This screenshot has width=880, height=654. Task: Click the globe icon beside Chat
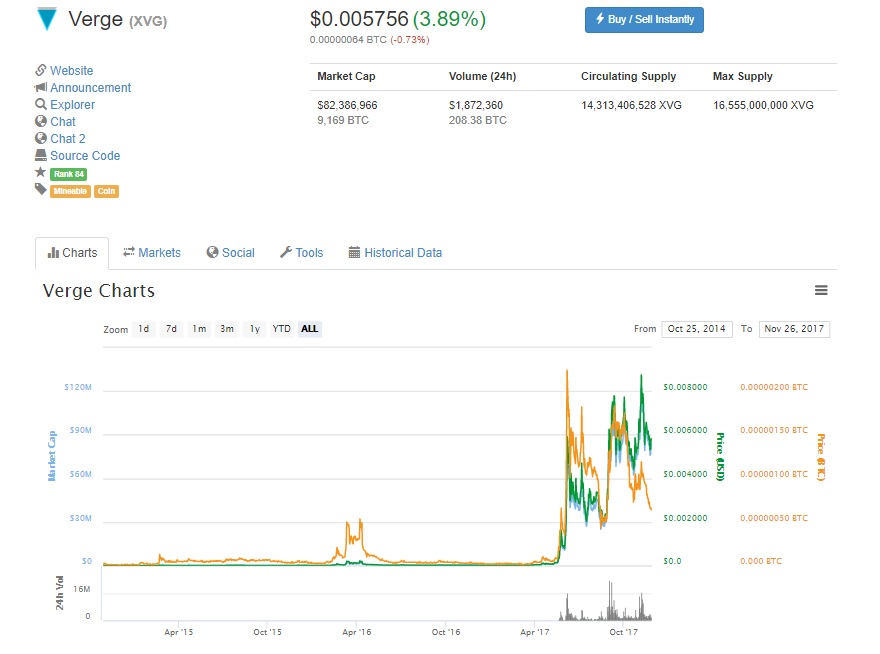pos(40,121)
